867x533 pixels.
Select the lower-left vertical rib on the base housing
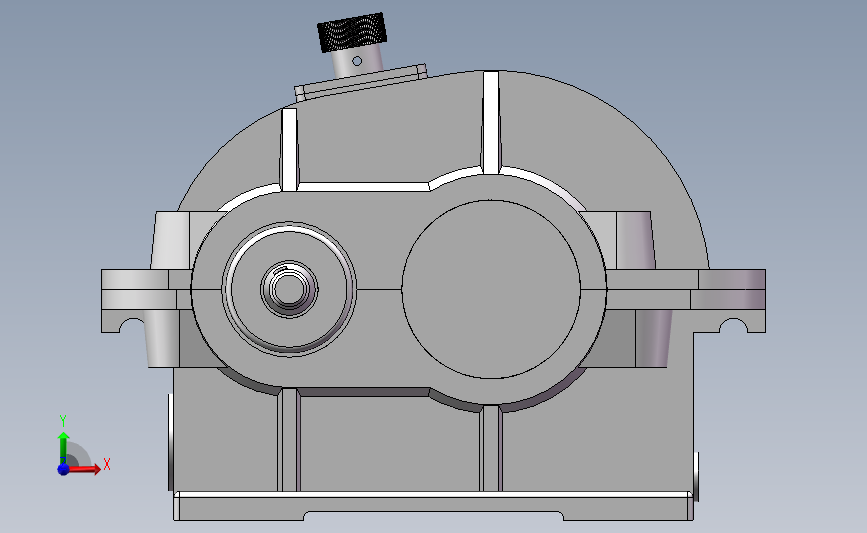[x=289, y=440]
